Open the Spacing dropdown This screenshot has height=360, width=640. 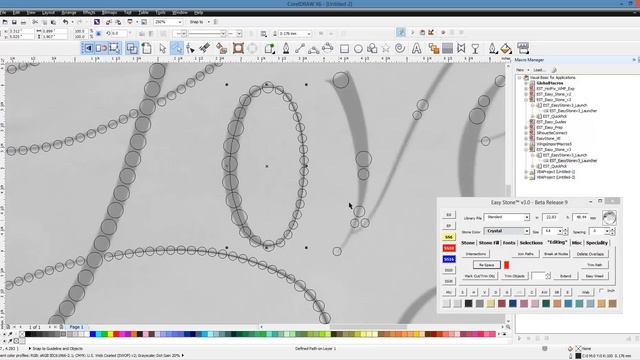tap(607, 231)
